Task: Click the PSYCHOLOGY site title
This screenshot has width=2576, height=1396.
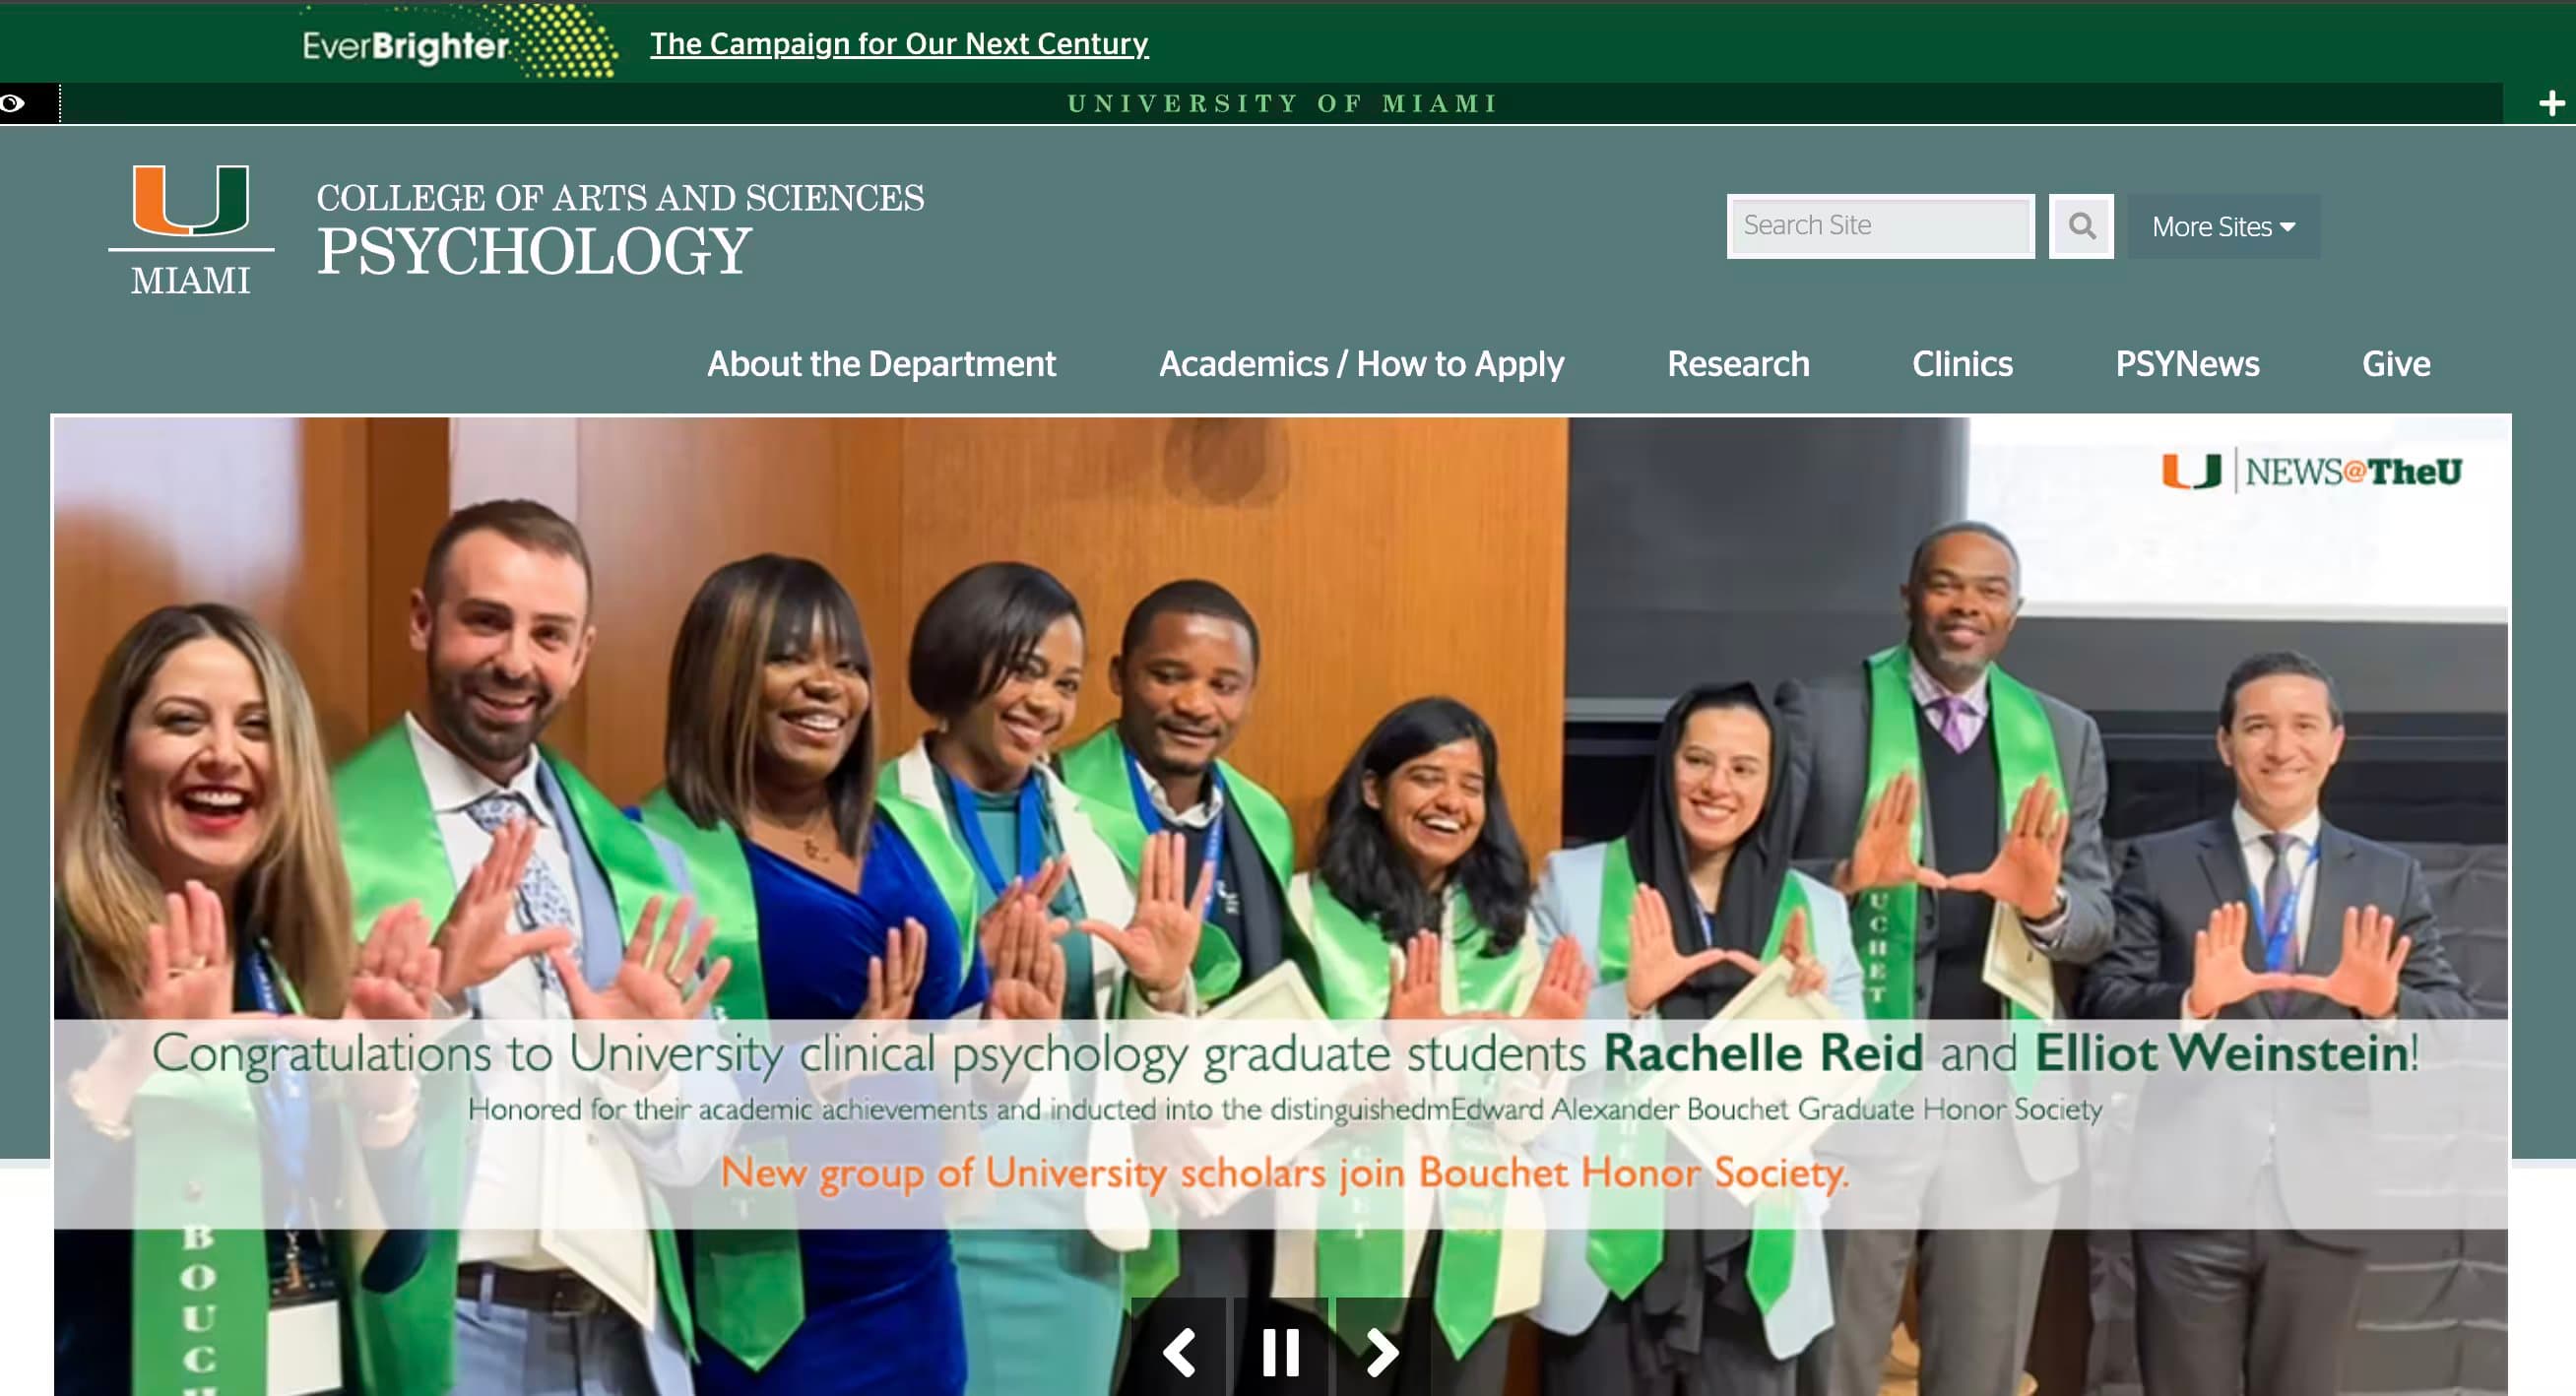Action: point(534,251)
